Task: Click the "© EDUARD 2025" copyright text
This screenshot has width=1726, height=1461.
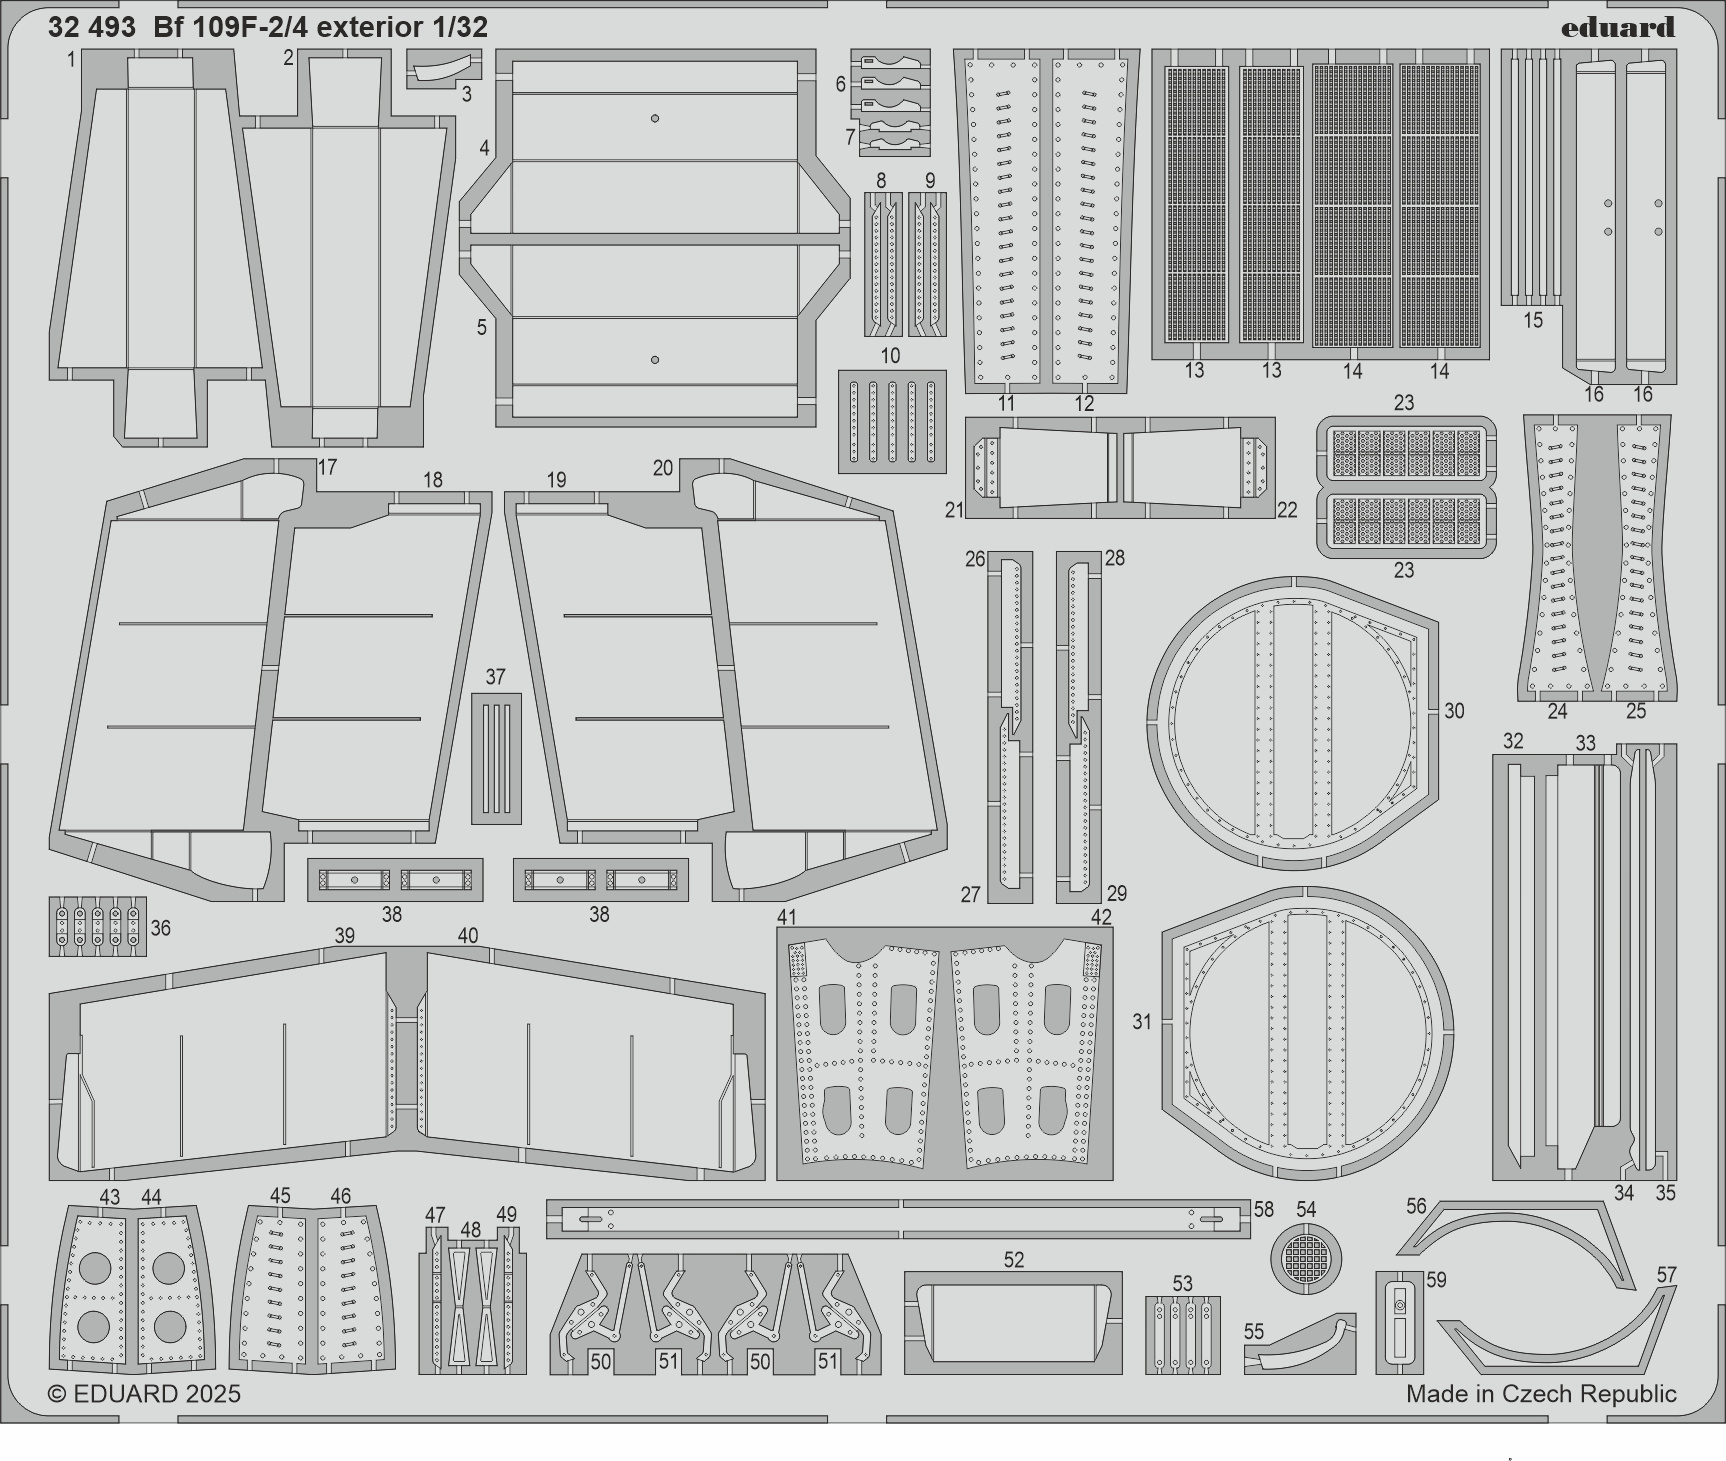Action: (144, 1394)
